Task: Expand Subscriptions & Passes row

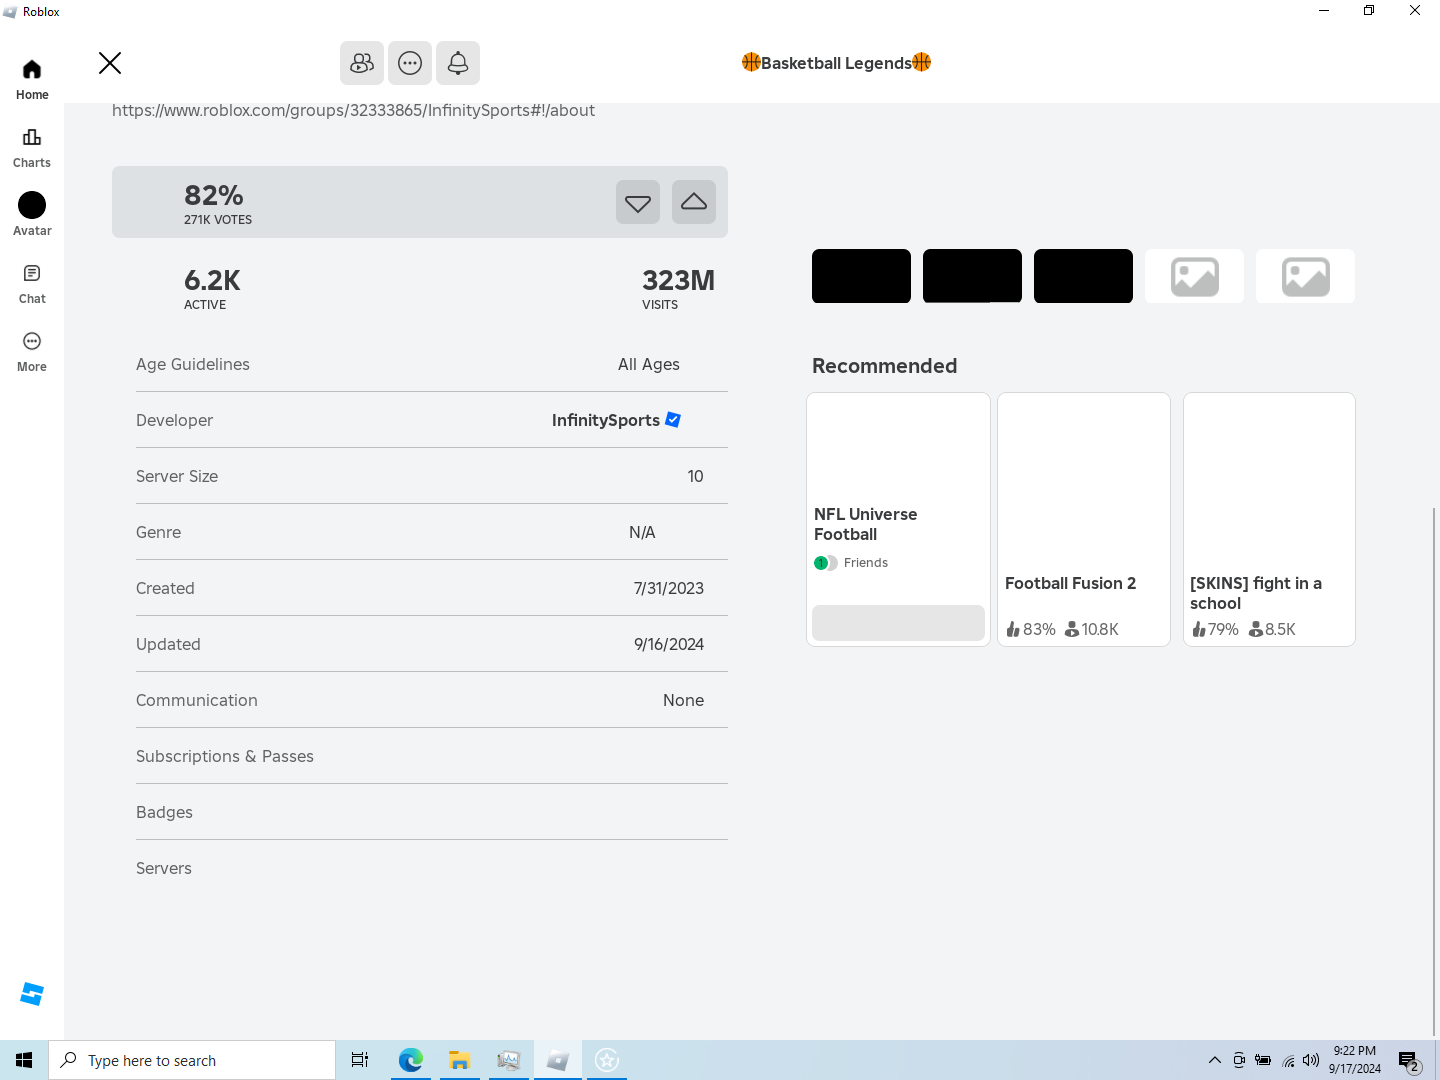Action: [x=432, y=756]
